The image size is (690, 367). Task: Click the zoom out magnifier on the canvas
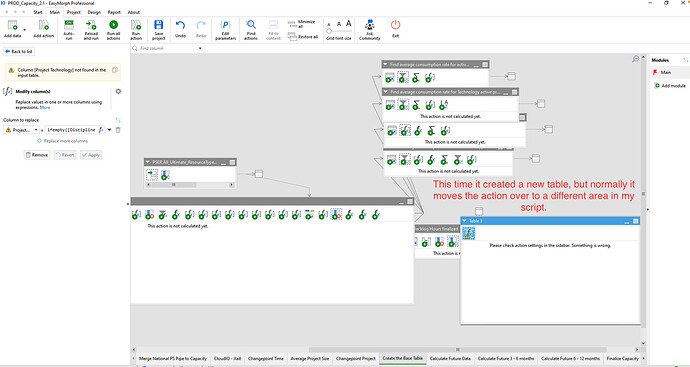click(635, 59)
